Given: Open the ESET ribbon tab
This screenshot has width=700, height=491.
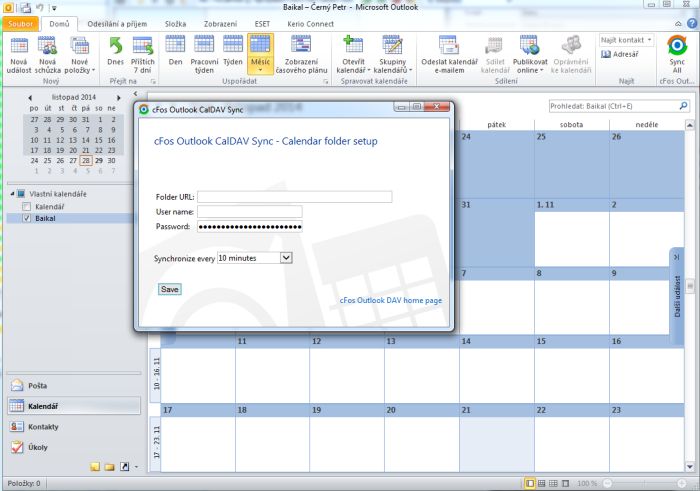Looking at the screenshot, I should click(262, 24).
